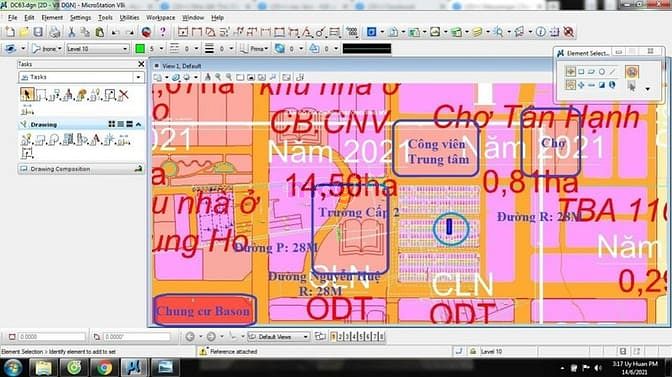Cut selection with the scissors icon

click(x=72, y=32)
